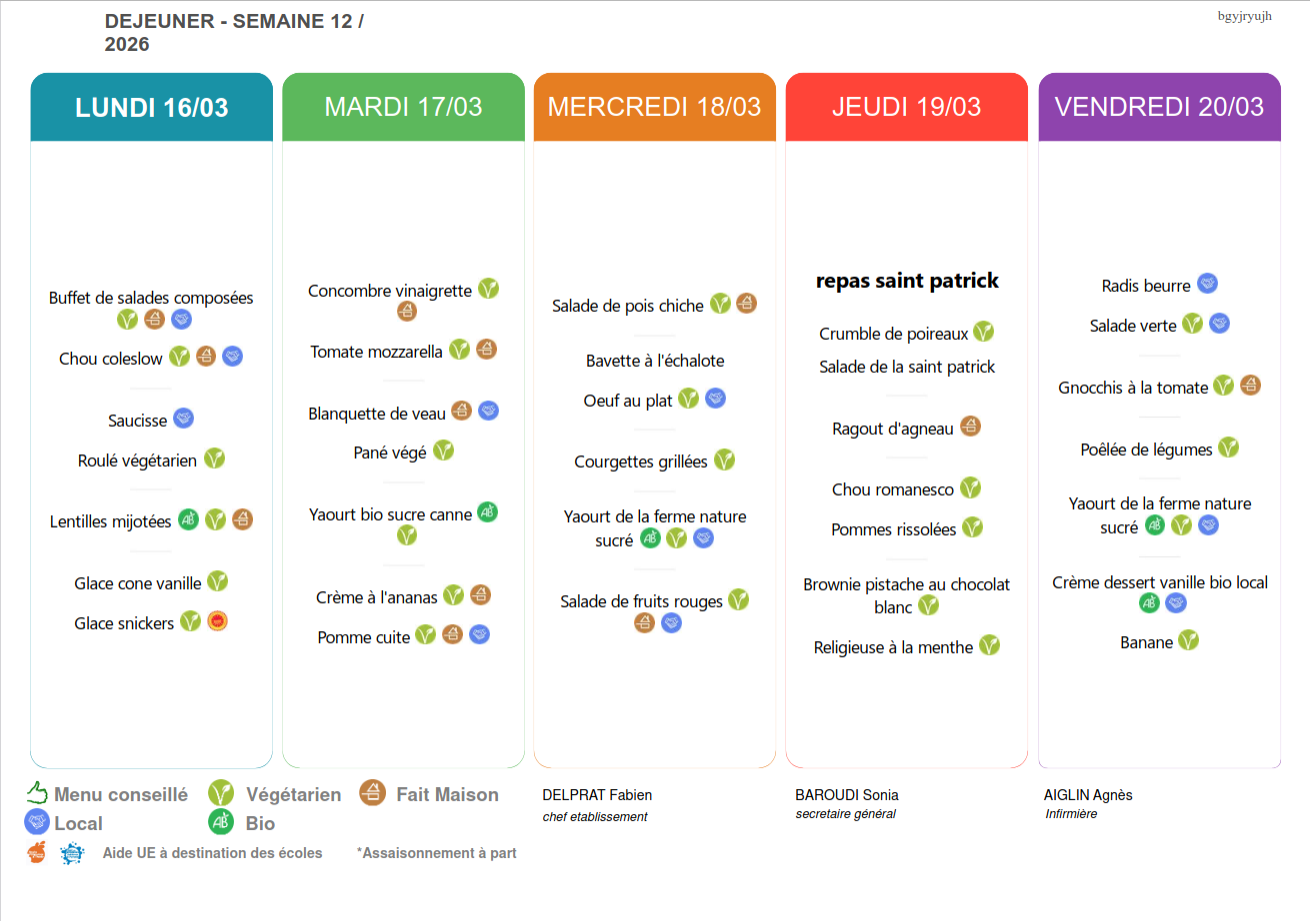Viewport: 1310px width, 921px height.
Task: Click the Local icon beside Radis beurre
Action: click(x=1207, y=284)
